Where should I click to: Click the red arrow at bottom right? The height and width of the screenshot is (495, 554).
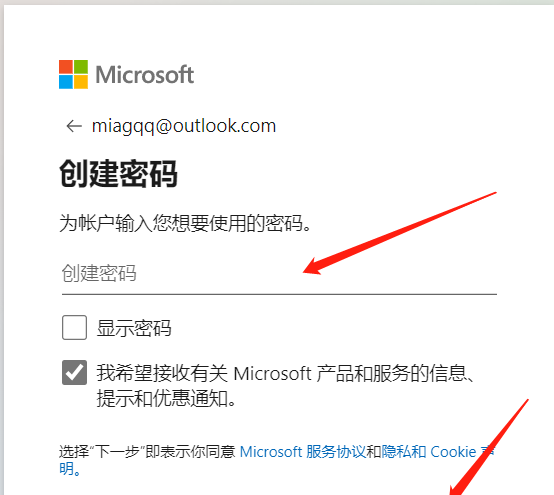pyautogui.click(x=489, y=447)
